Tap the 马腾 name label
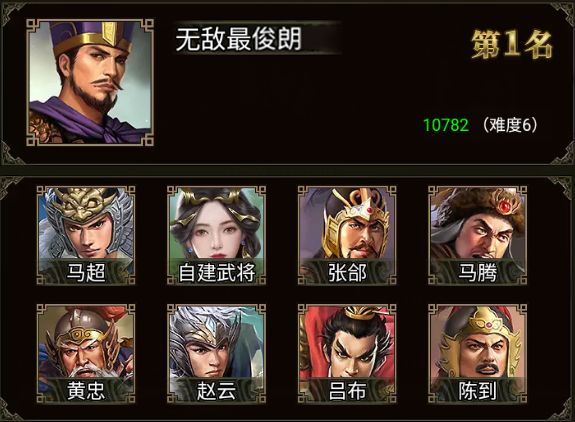Viewport: 575px width, 422px height. click(477, 272)
